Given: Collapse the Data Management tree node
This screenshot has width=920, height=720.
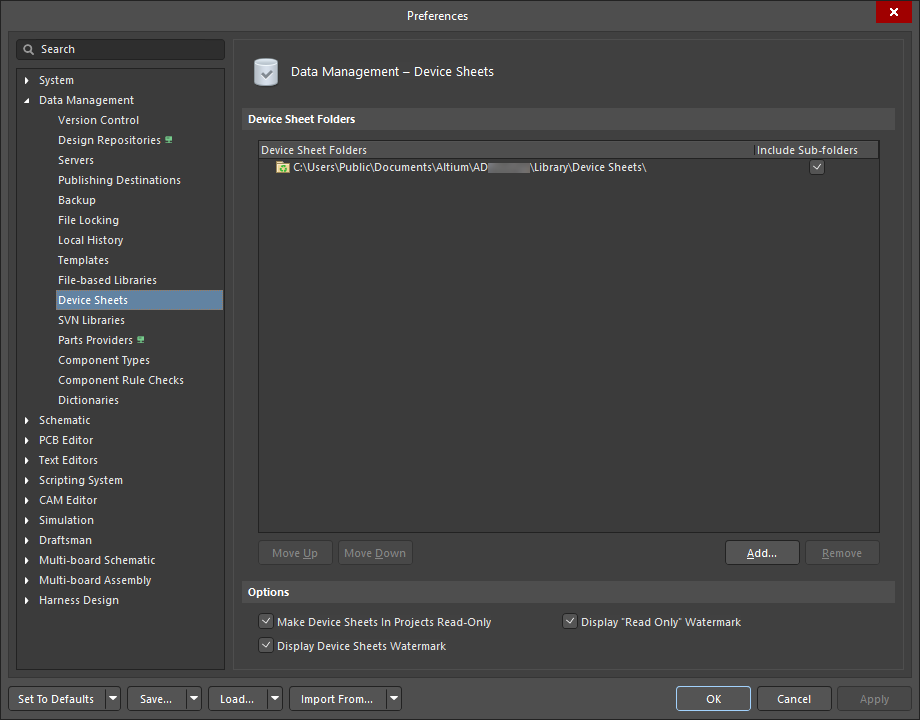Looking at the screenshot, I should pos(26,100).
